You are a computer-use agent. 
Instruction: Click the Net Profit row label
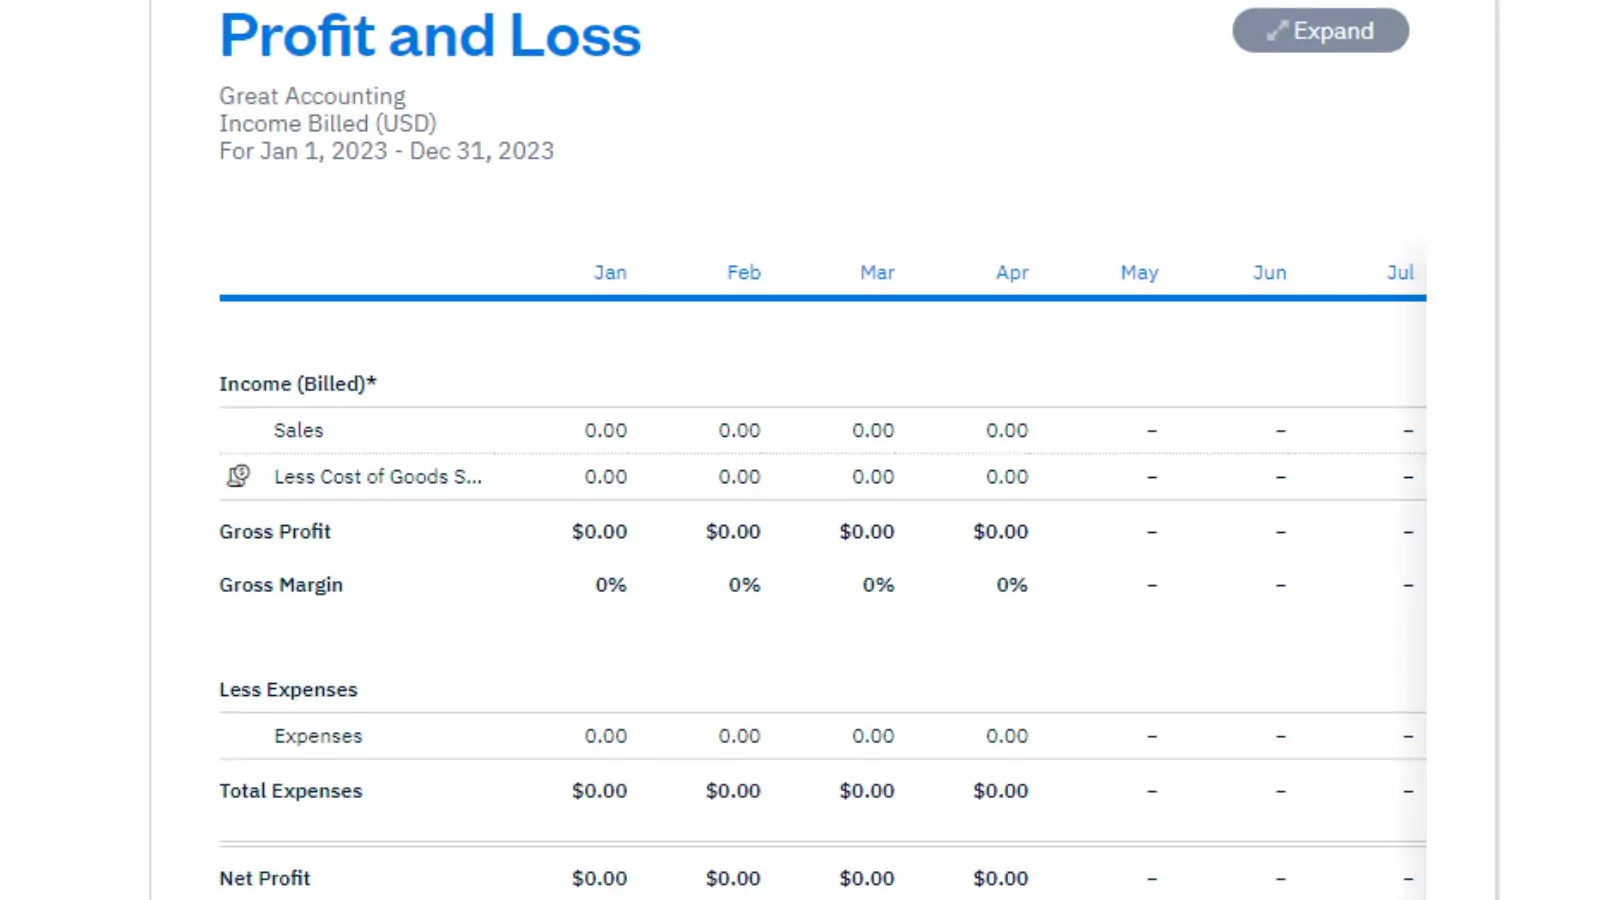pyautogui.click(x=265, y=878)
